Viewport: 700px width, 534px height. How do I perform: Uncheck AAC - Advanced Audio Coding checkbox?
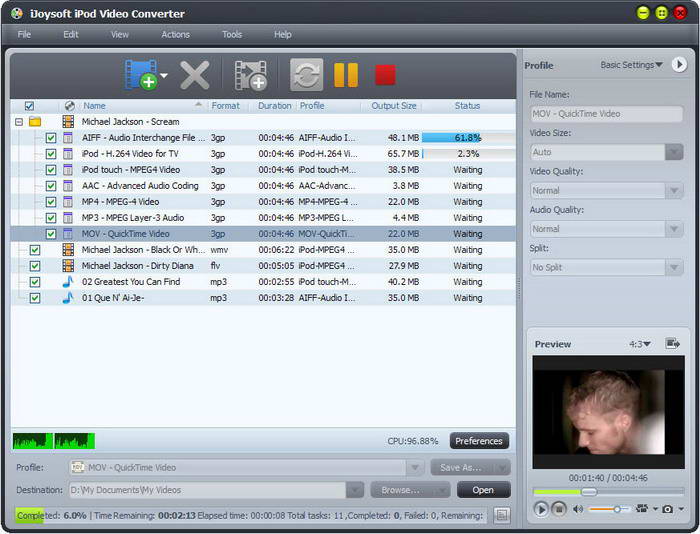(x=51, y=186)
